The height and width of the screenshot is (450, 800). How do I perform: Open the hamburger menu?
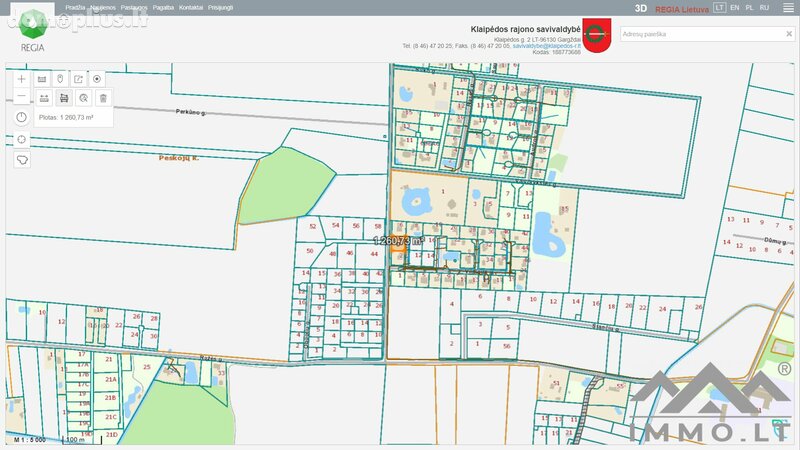tap(788, 8)
